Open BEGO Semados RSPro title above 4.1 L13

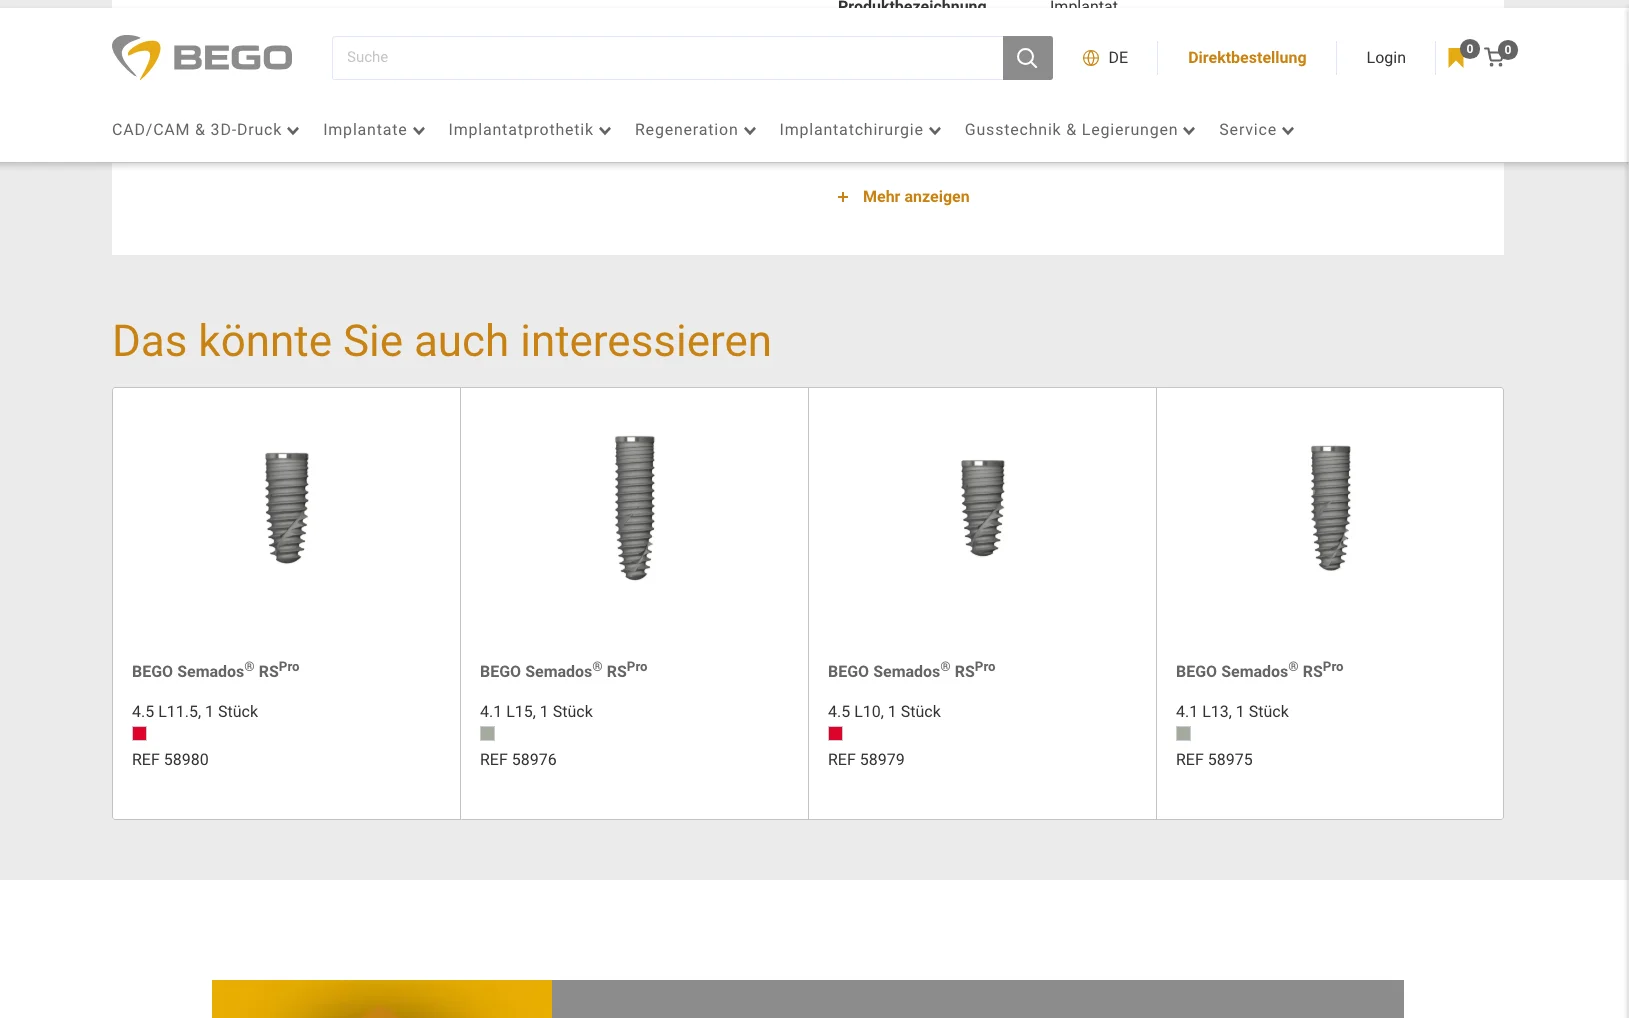[x=1259, y=670]
